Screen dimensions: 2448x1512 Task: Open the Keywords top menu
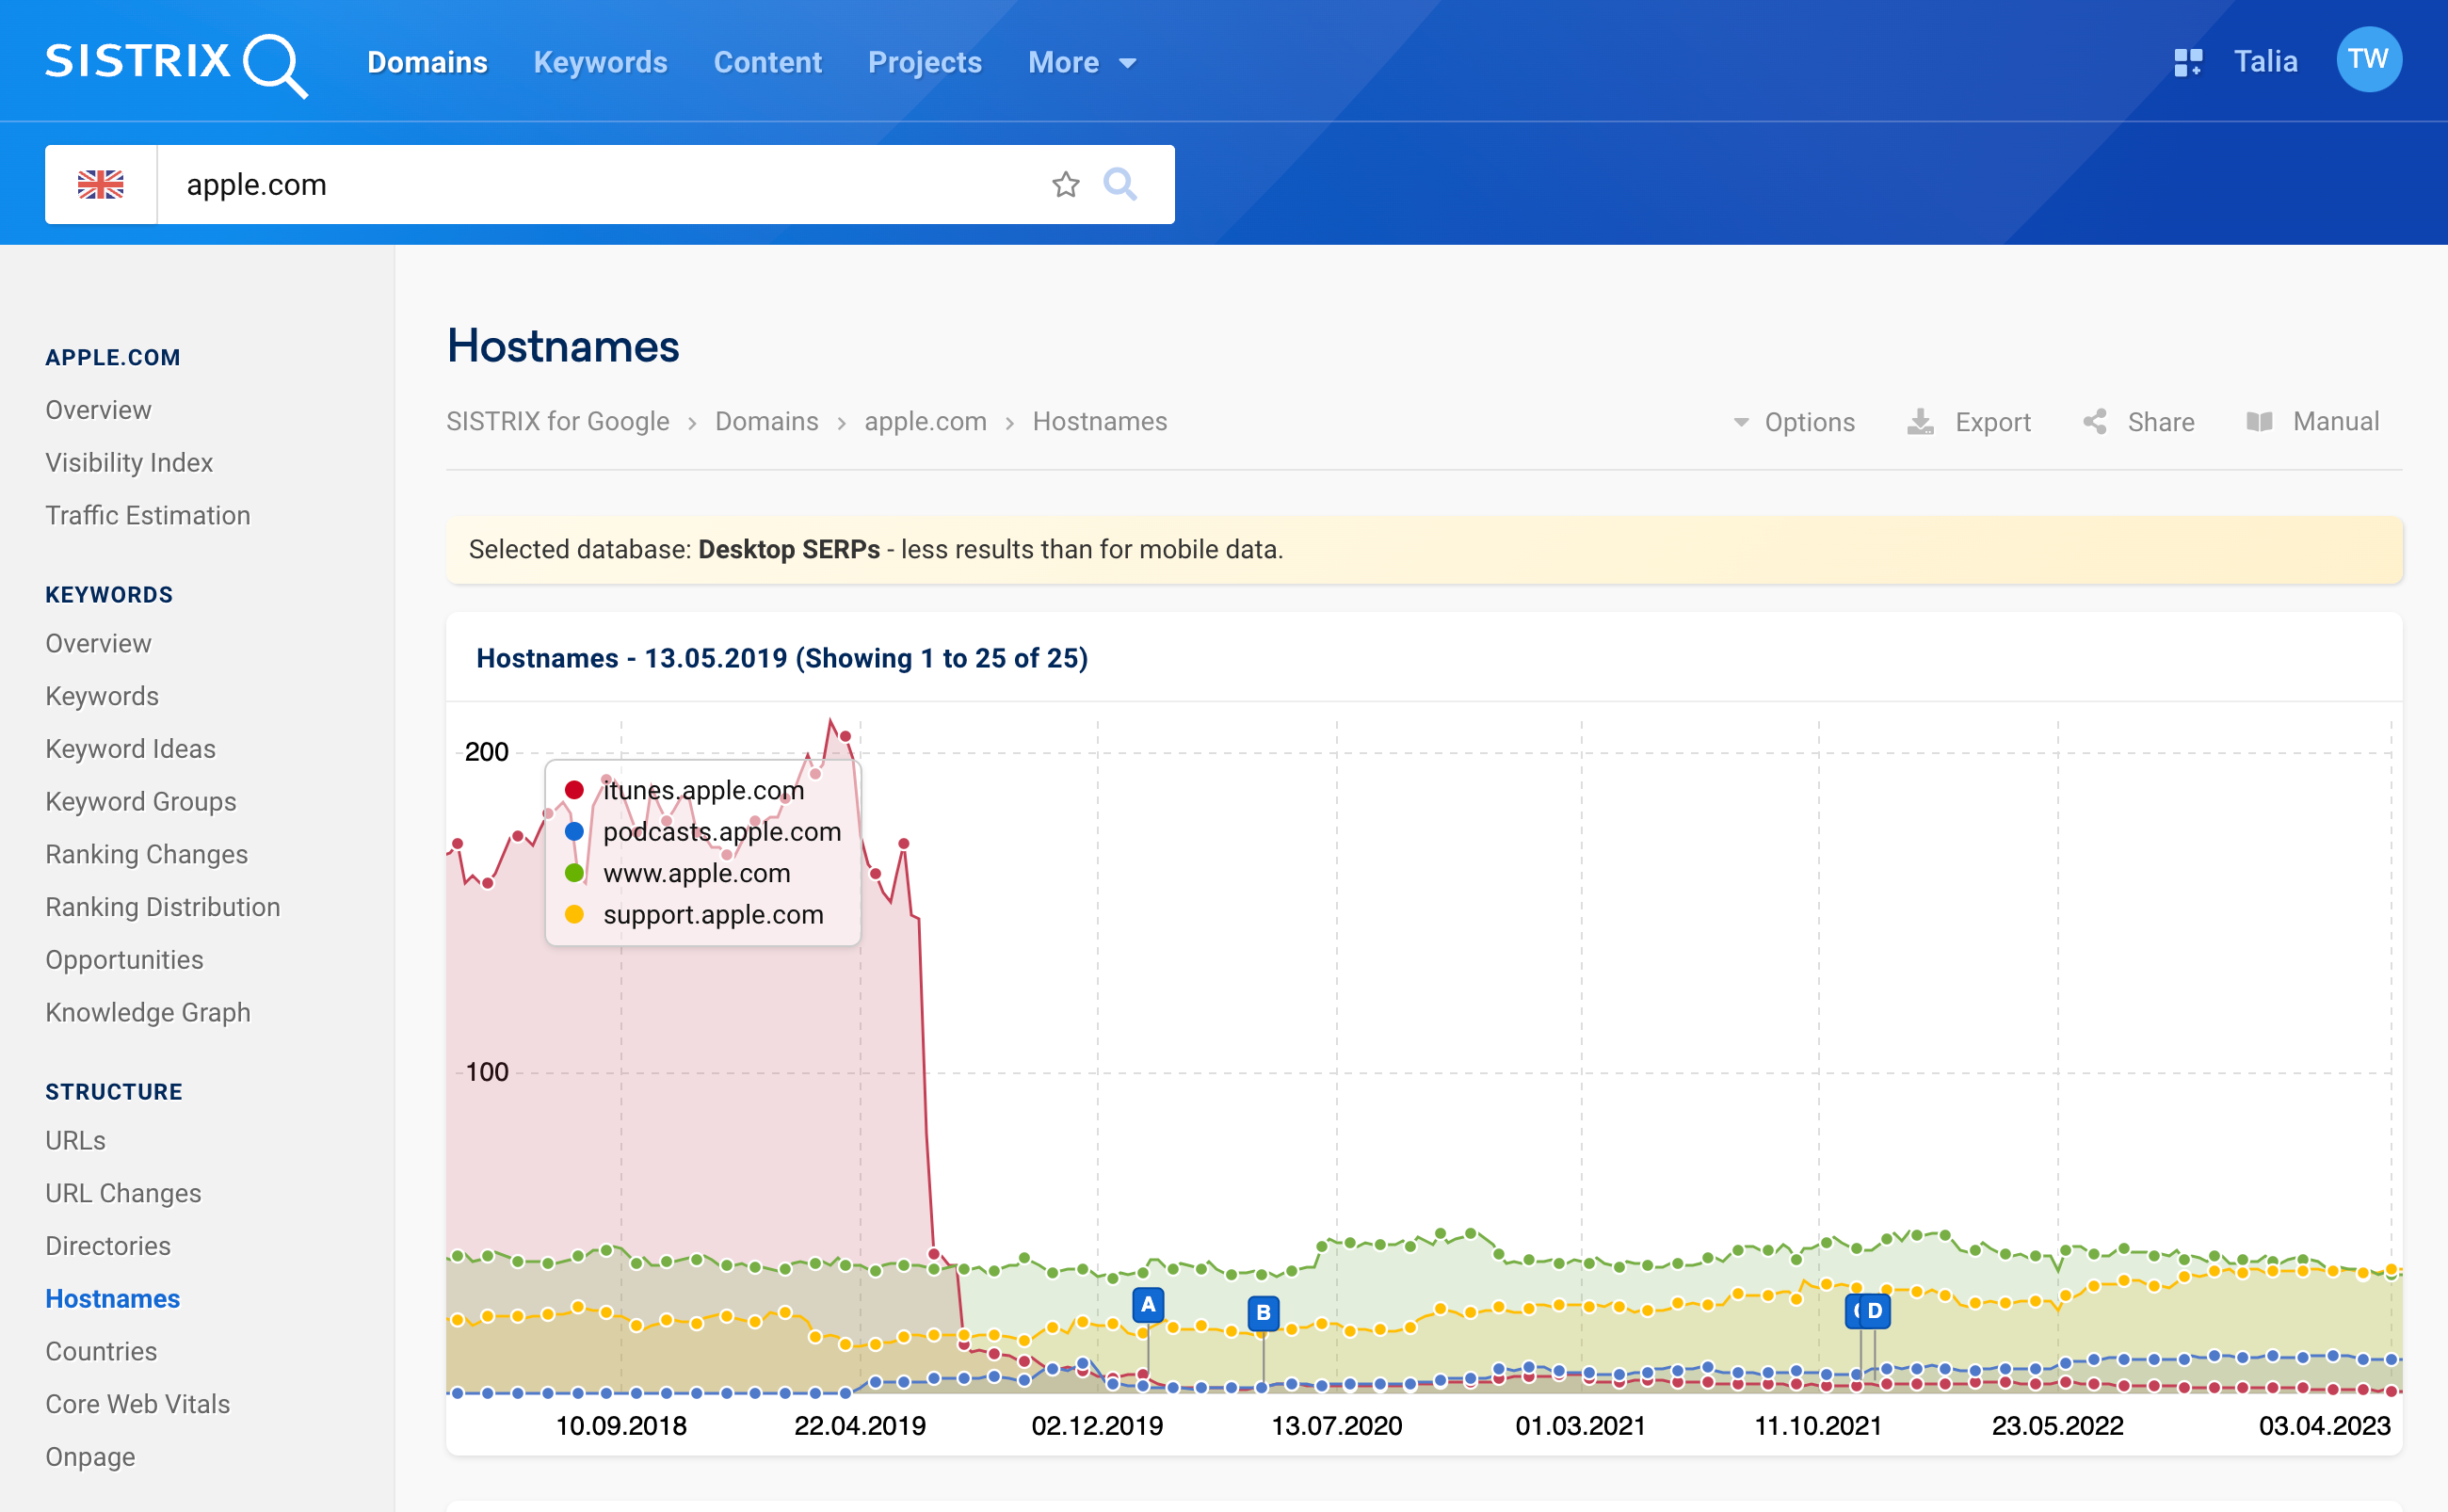click(600, 62)
